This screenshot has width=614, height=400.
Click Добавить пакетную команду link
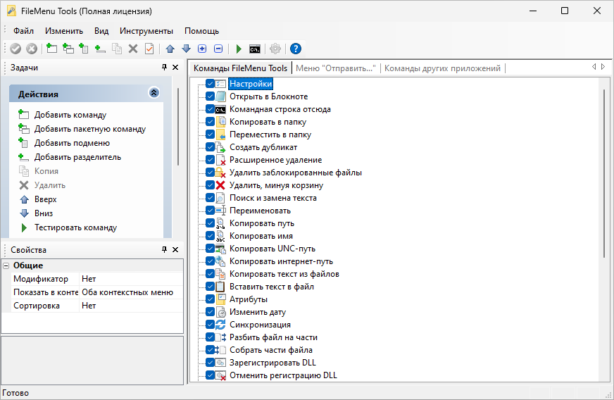[90, 129]
